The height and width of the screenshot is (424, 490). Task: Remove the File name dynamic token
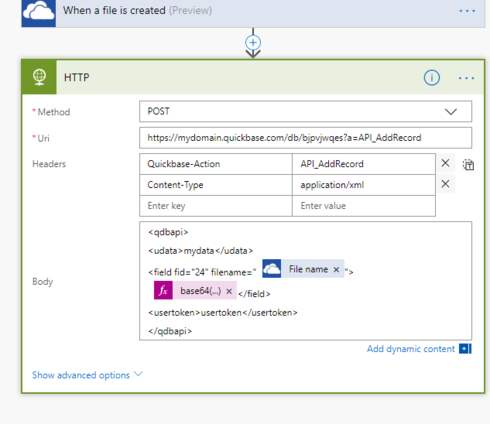coord(336,269)
